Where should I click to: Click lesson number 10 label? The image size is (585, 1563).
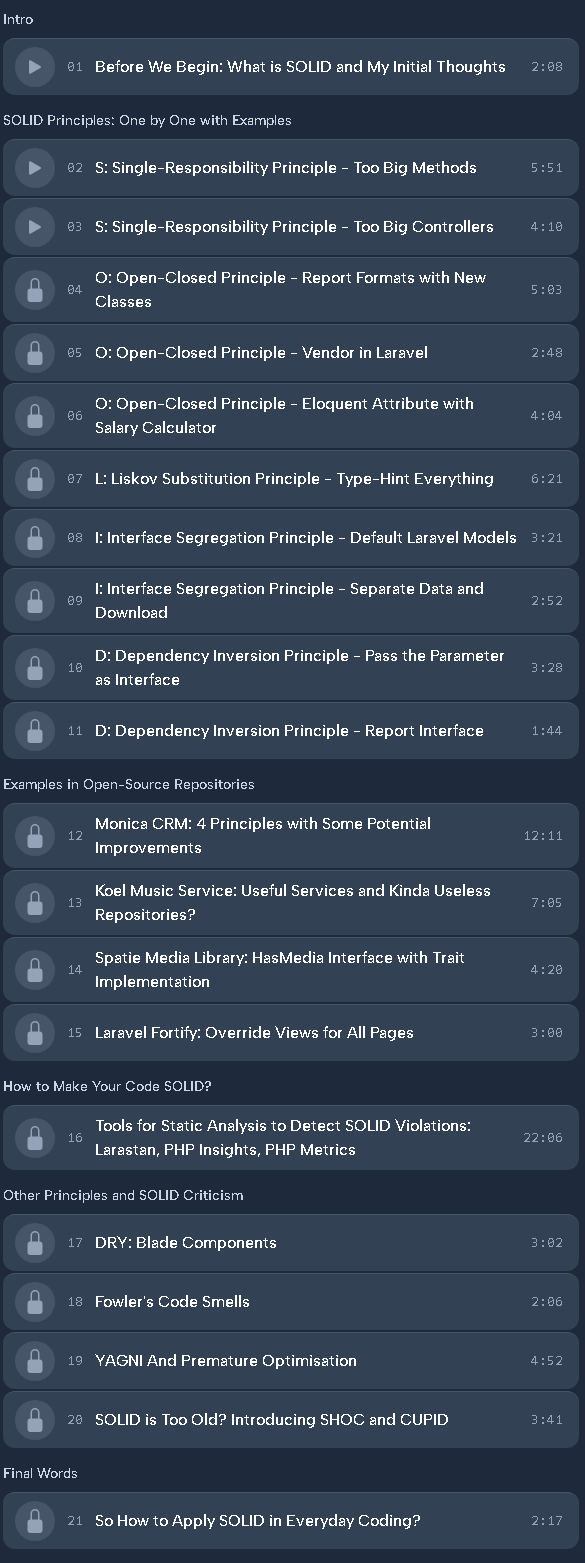[75, 668]
